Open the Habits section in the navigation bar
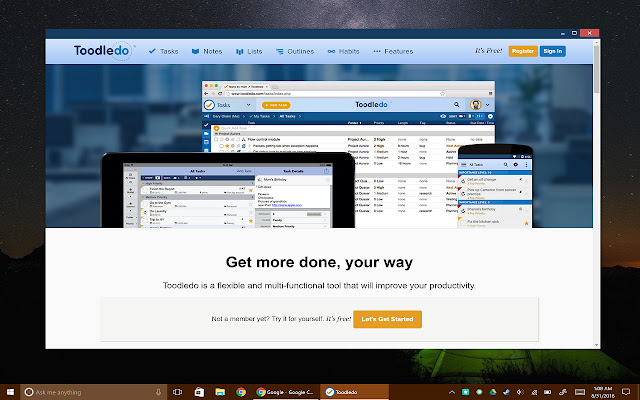 [x=343, y=51]
